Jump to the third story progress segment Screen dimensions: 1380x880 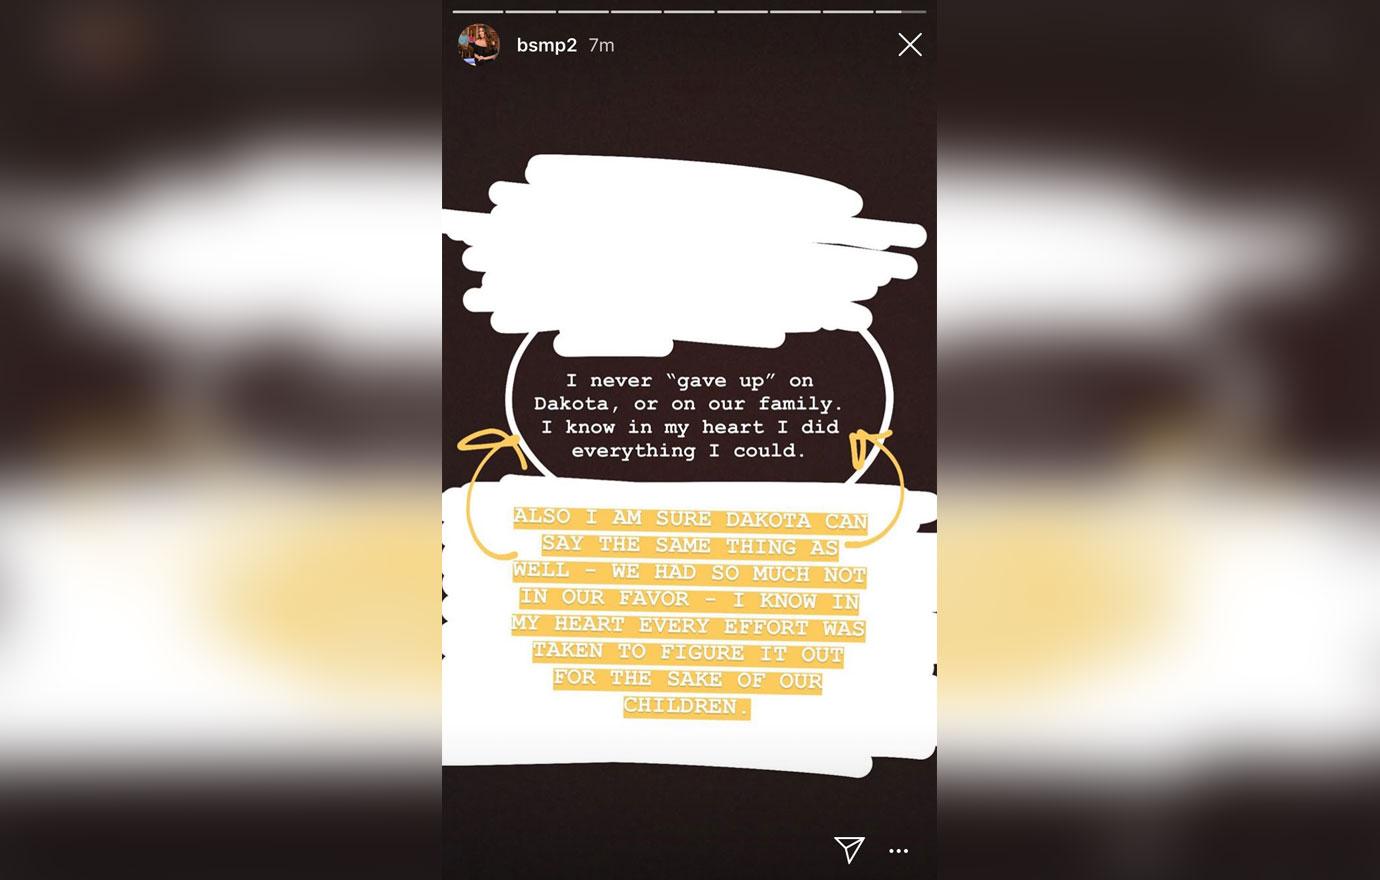pyautogui.click(x=584, y=11)
